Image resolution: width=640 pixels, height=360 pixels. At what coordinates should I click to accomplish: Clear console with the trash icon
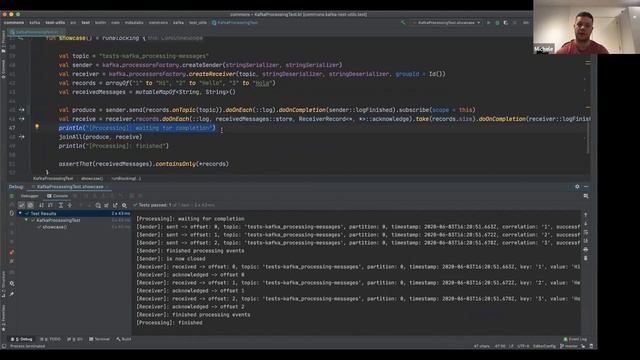tap(586, 258)
